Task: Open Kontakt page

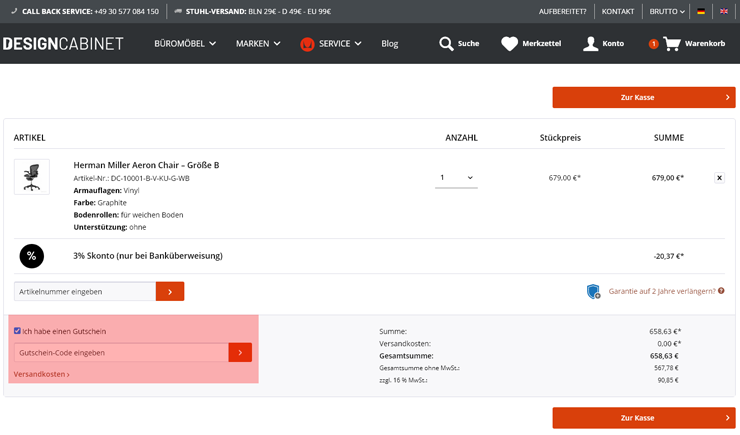Action: click(x=618, y=11)
